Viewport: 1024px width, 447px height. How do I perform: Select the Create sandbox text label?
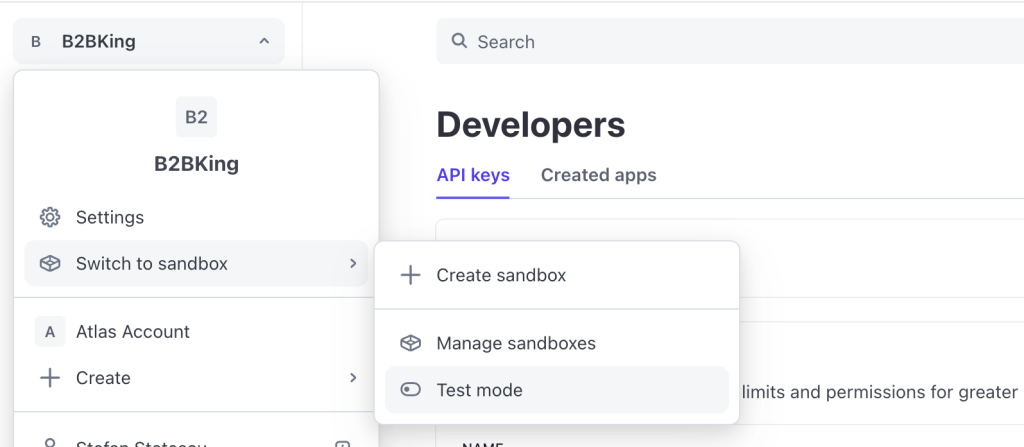click(x=501, y=275)
